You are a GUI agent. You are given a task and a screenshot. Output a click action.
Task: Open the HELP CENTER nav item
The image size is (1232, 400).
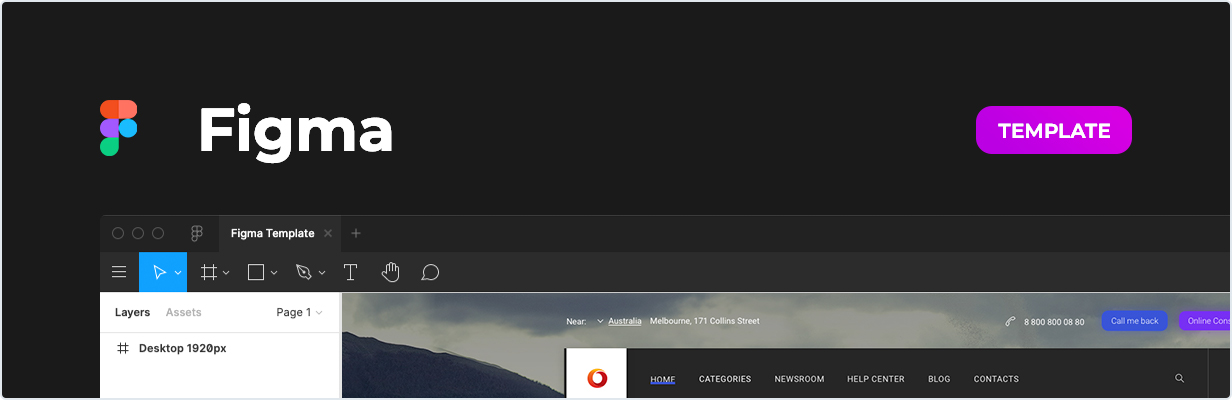[876, 379]
